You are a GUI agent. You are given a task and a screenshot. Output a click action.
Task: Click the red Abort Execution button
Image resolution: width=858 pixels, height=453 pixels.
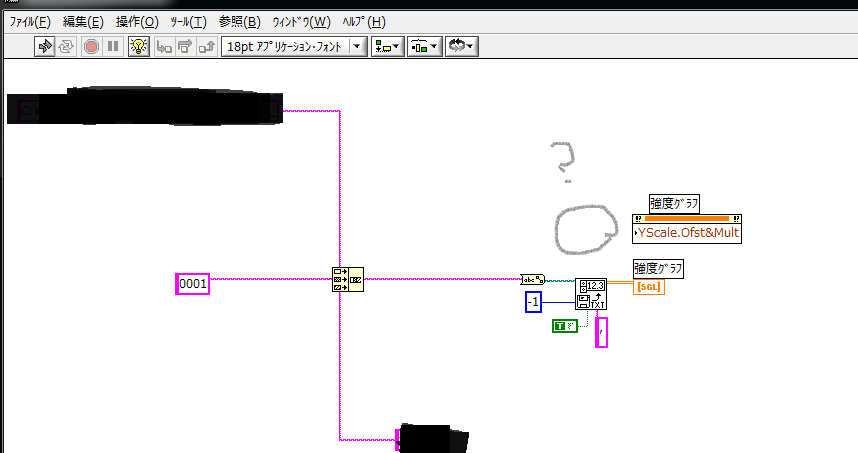tap(91, 47)
